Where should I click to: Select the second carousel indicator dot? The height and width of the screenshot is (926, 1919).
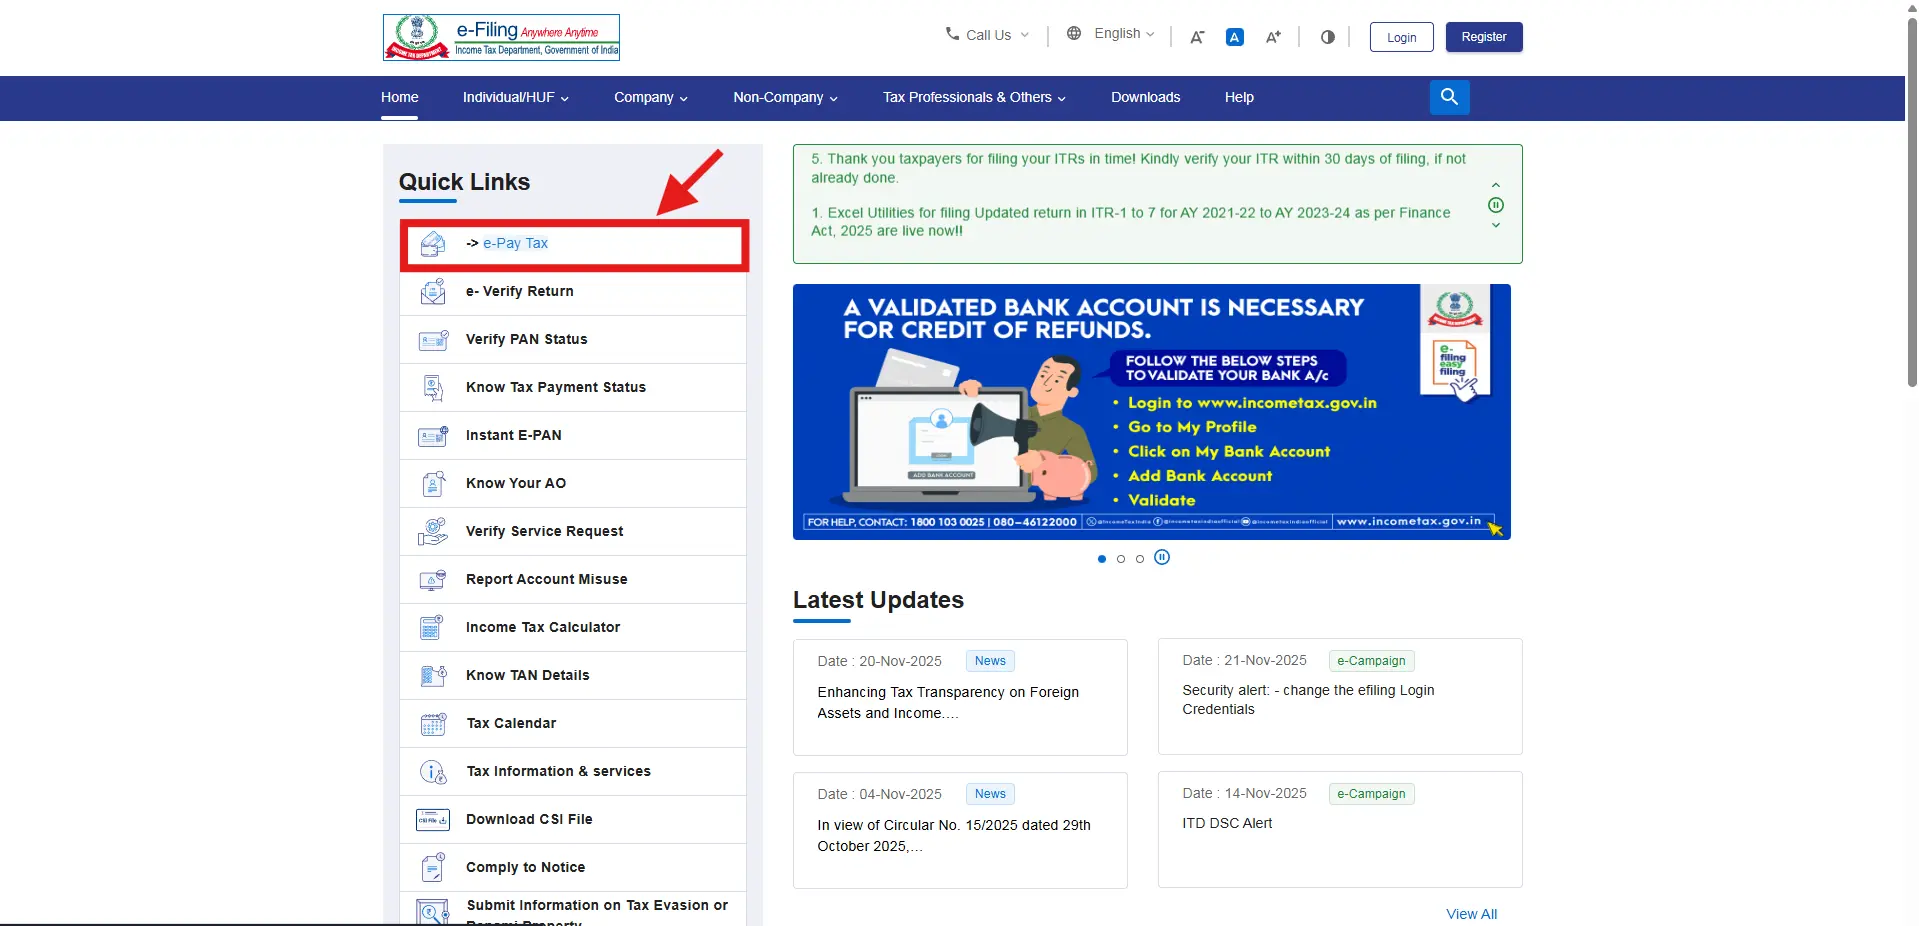click(1121, 559)
